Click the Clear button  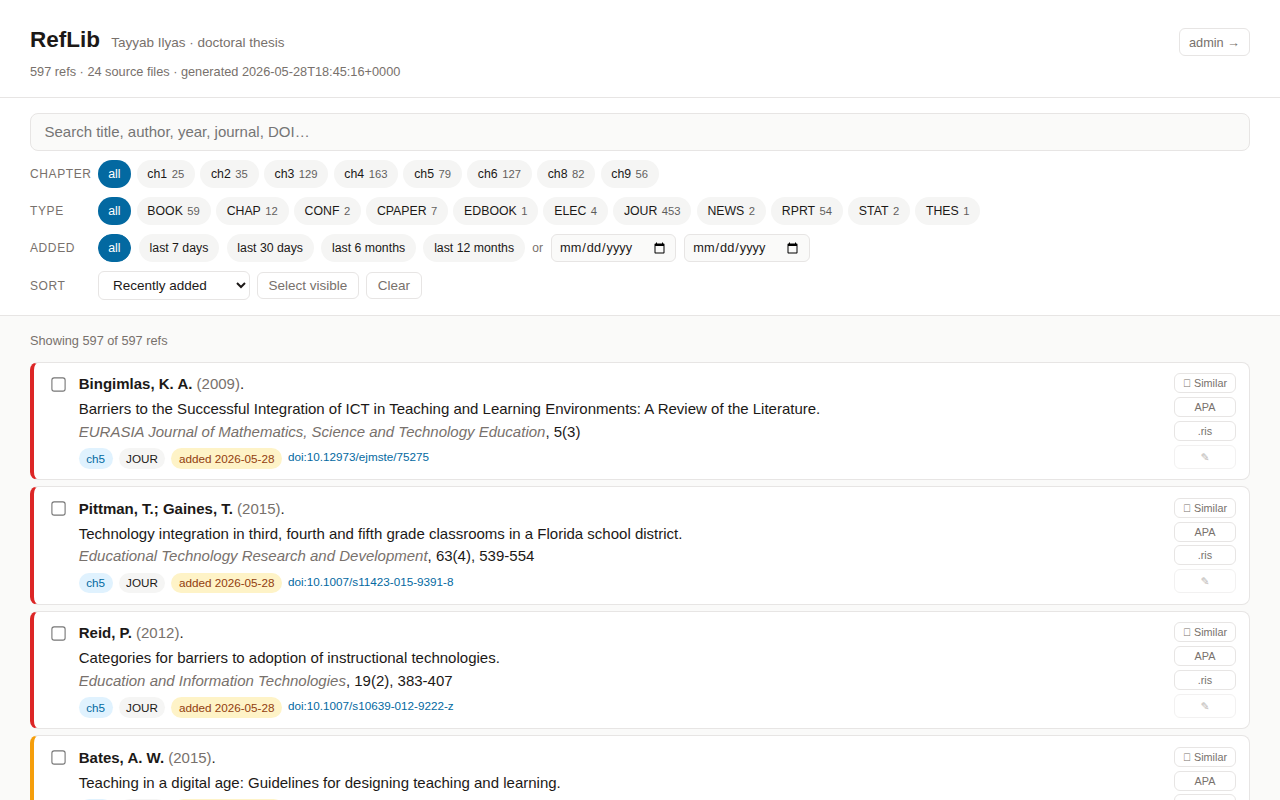tap(394, 286)
